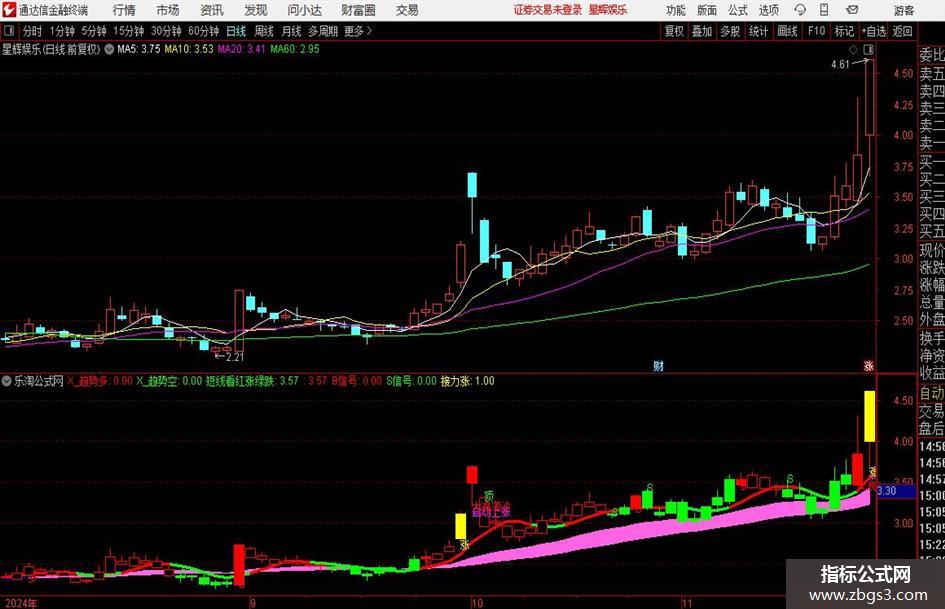Click the 4.61 high price label
The width and height of the screenshot is (945, 609).
(840, 65)
